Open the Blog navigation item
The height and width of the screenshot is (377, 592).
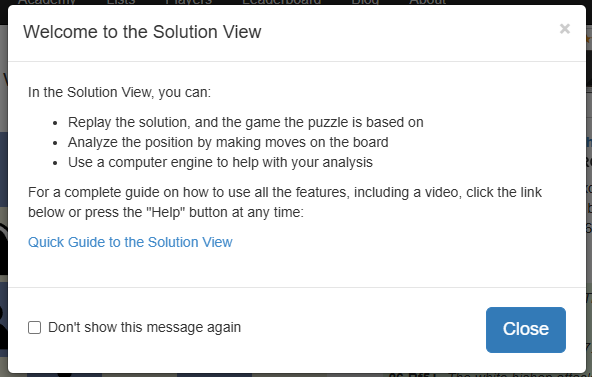[x=365, y=2]
